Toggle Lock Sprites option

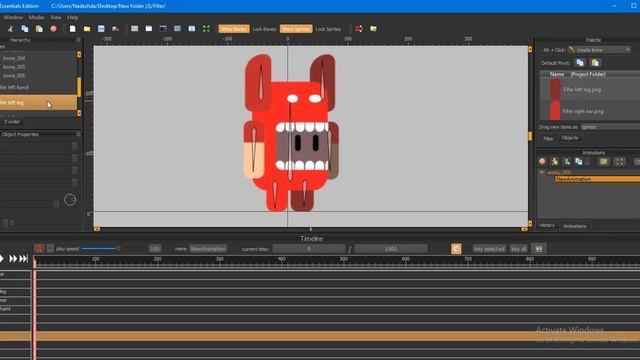point(328,29)
